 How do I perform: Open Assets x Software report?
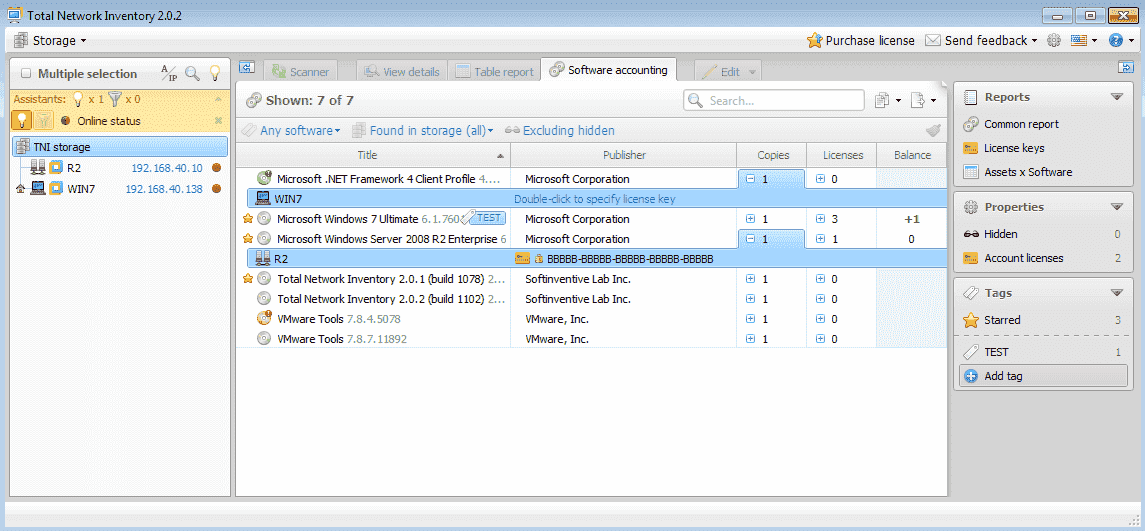pyautogui.click(x=1027, y=172)
